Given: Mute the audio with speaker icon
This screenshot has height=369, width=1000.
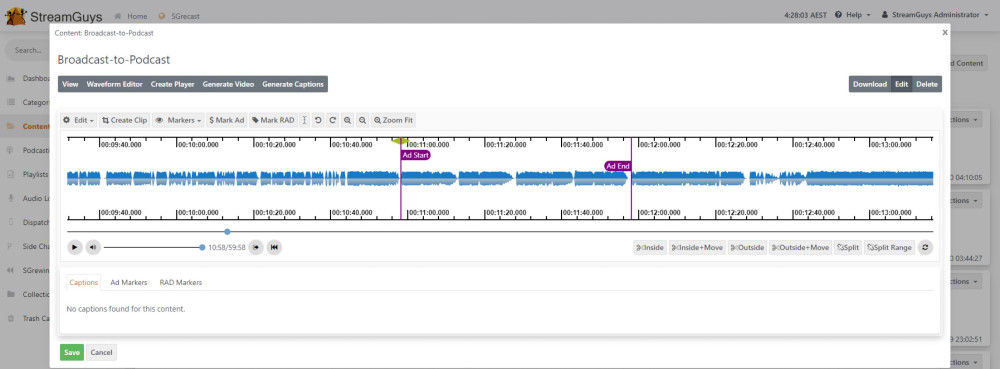Looking at the screenshot, I should click(93, 247).
